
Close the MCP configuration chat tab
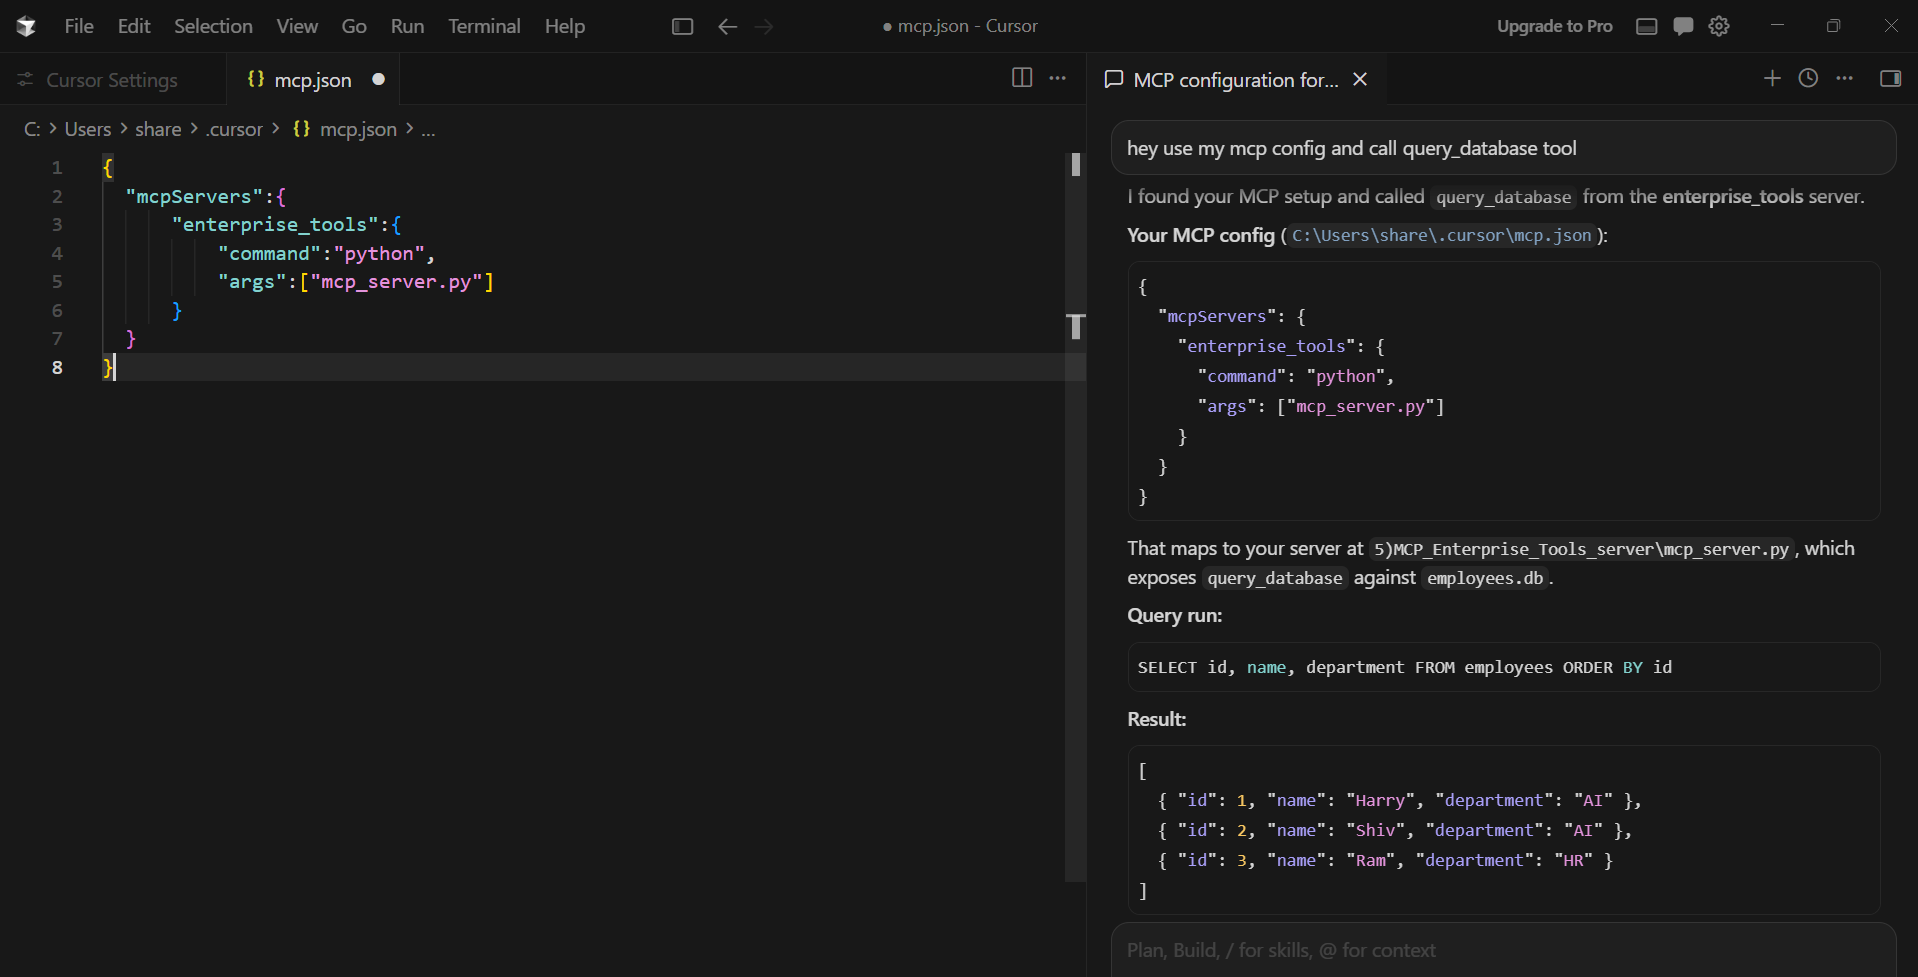click(x=1360, y=79)
